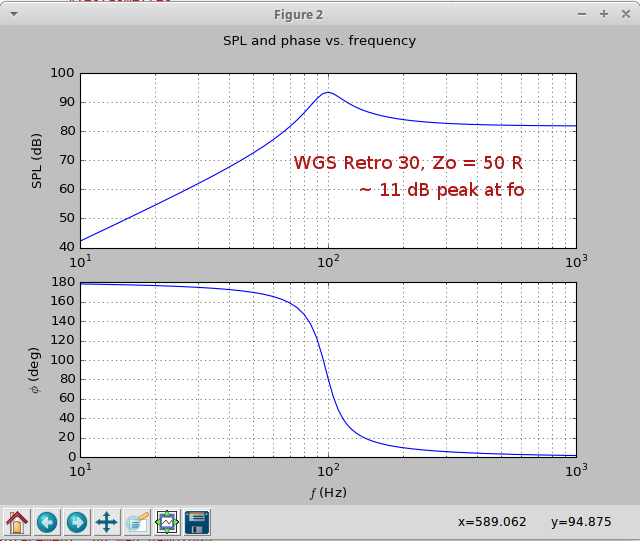Click the phase curve at the 90 degree crossing
The width and height of the screenshot is (640, 541).
point(326,370)
